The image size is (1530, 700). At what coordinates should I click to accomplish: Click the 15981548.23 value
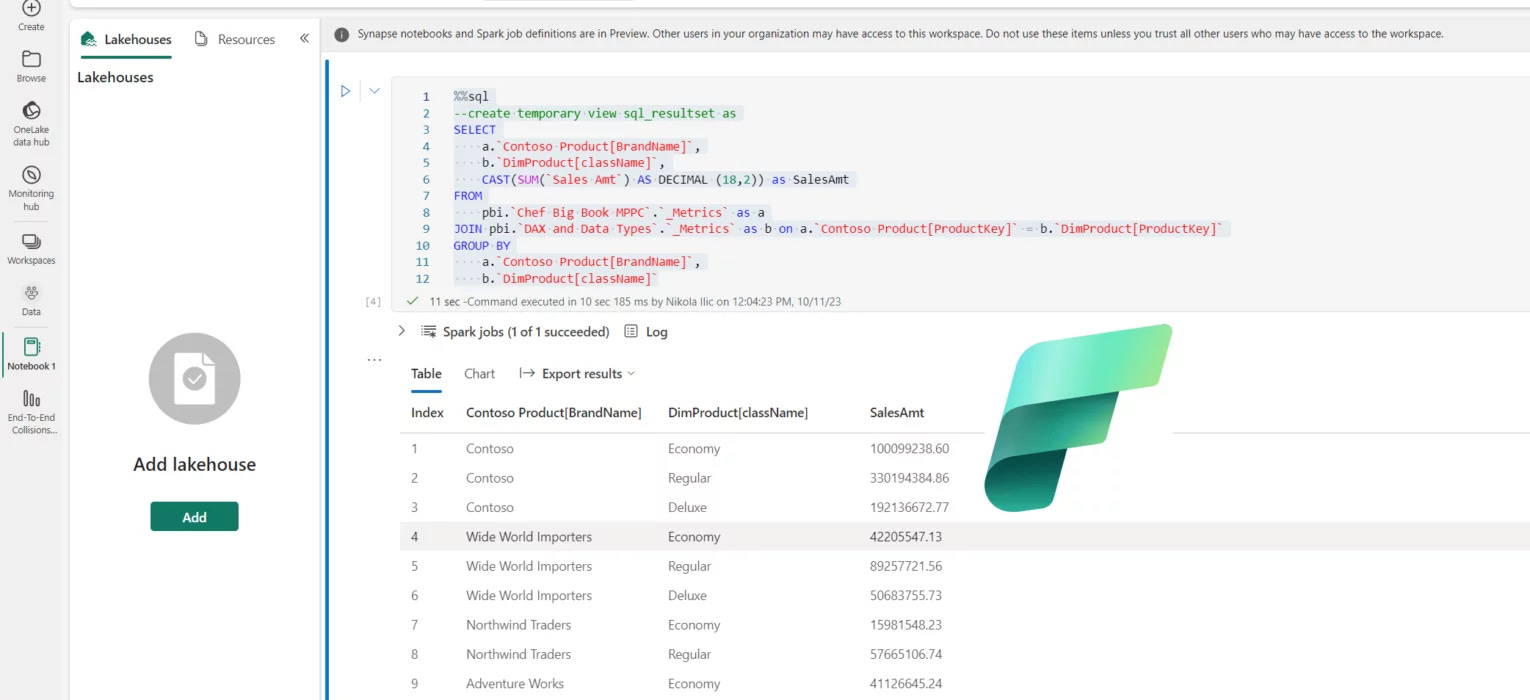point(906,624)
